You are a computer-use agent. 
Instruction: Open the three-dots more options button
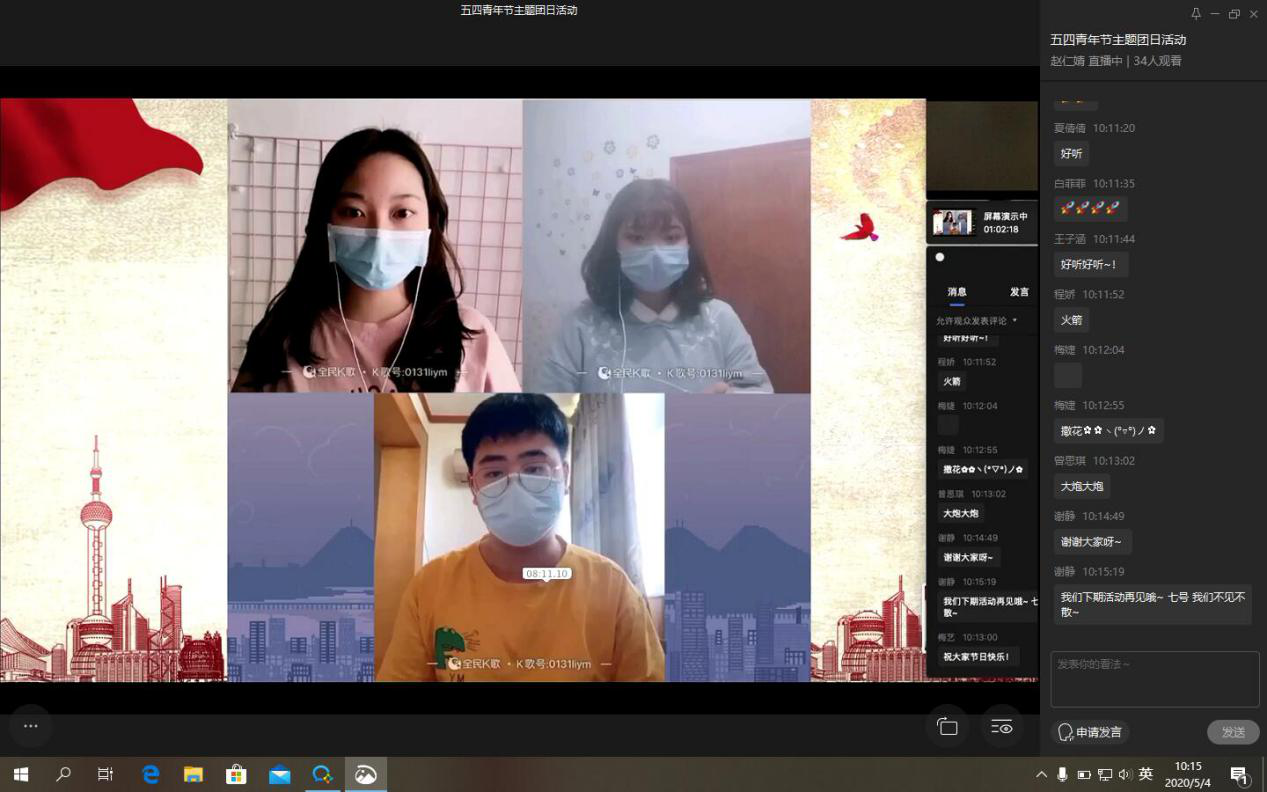click(x=30, y=726)
